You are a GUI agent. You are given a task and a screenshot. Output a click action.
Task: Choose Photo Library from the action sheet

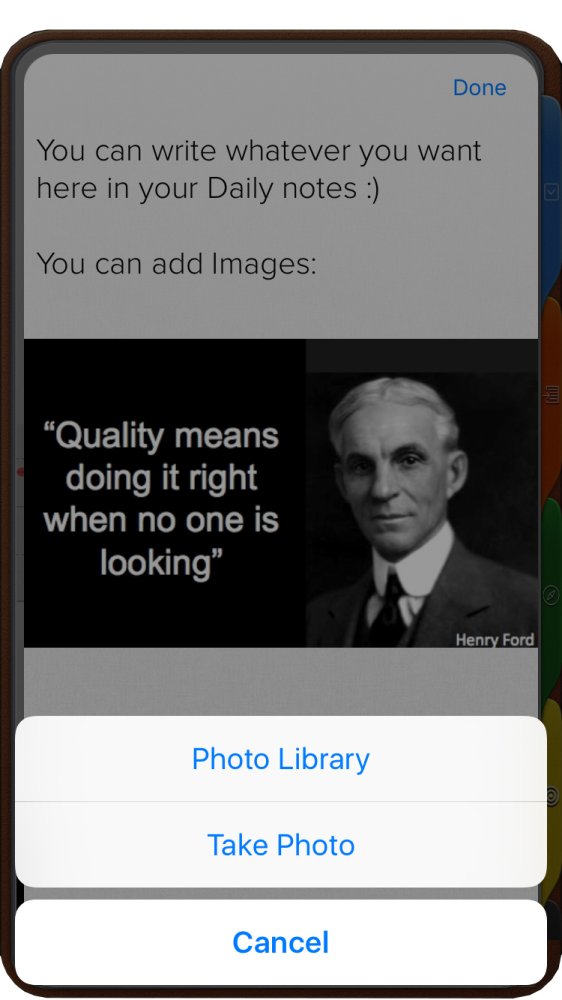[281, 759]
